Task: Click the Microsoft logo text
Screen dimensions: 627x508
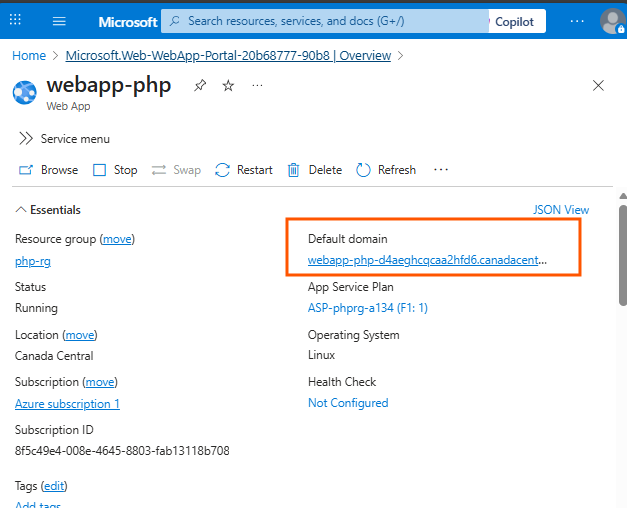Action: point(128,22)
